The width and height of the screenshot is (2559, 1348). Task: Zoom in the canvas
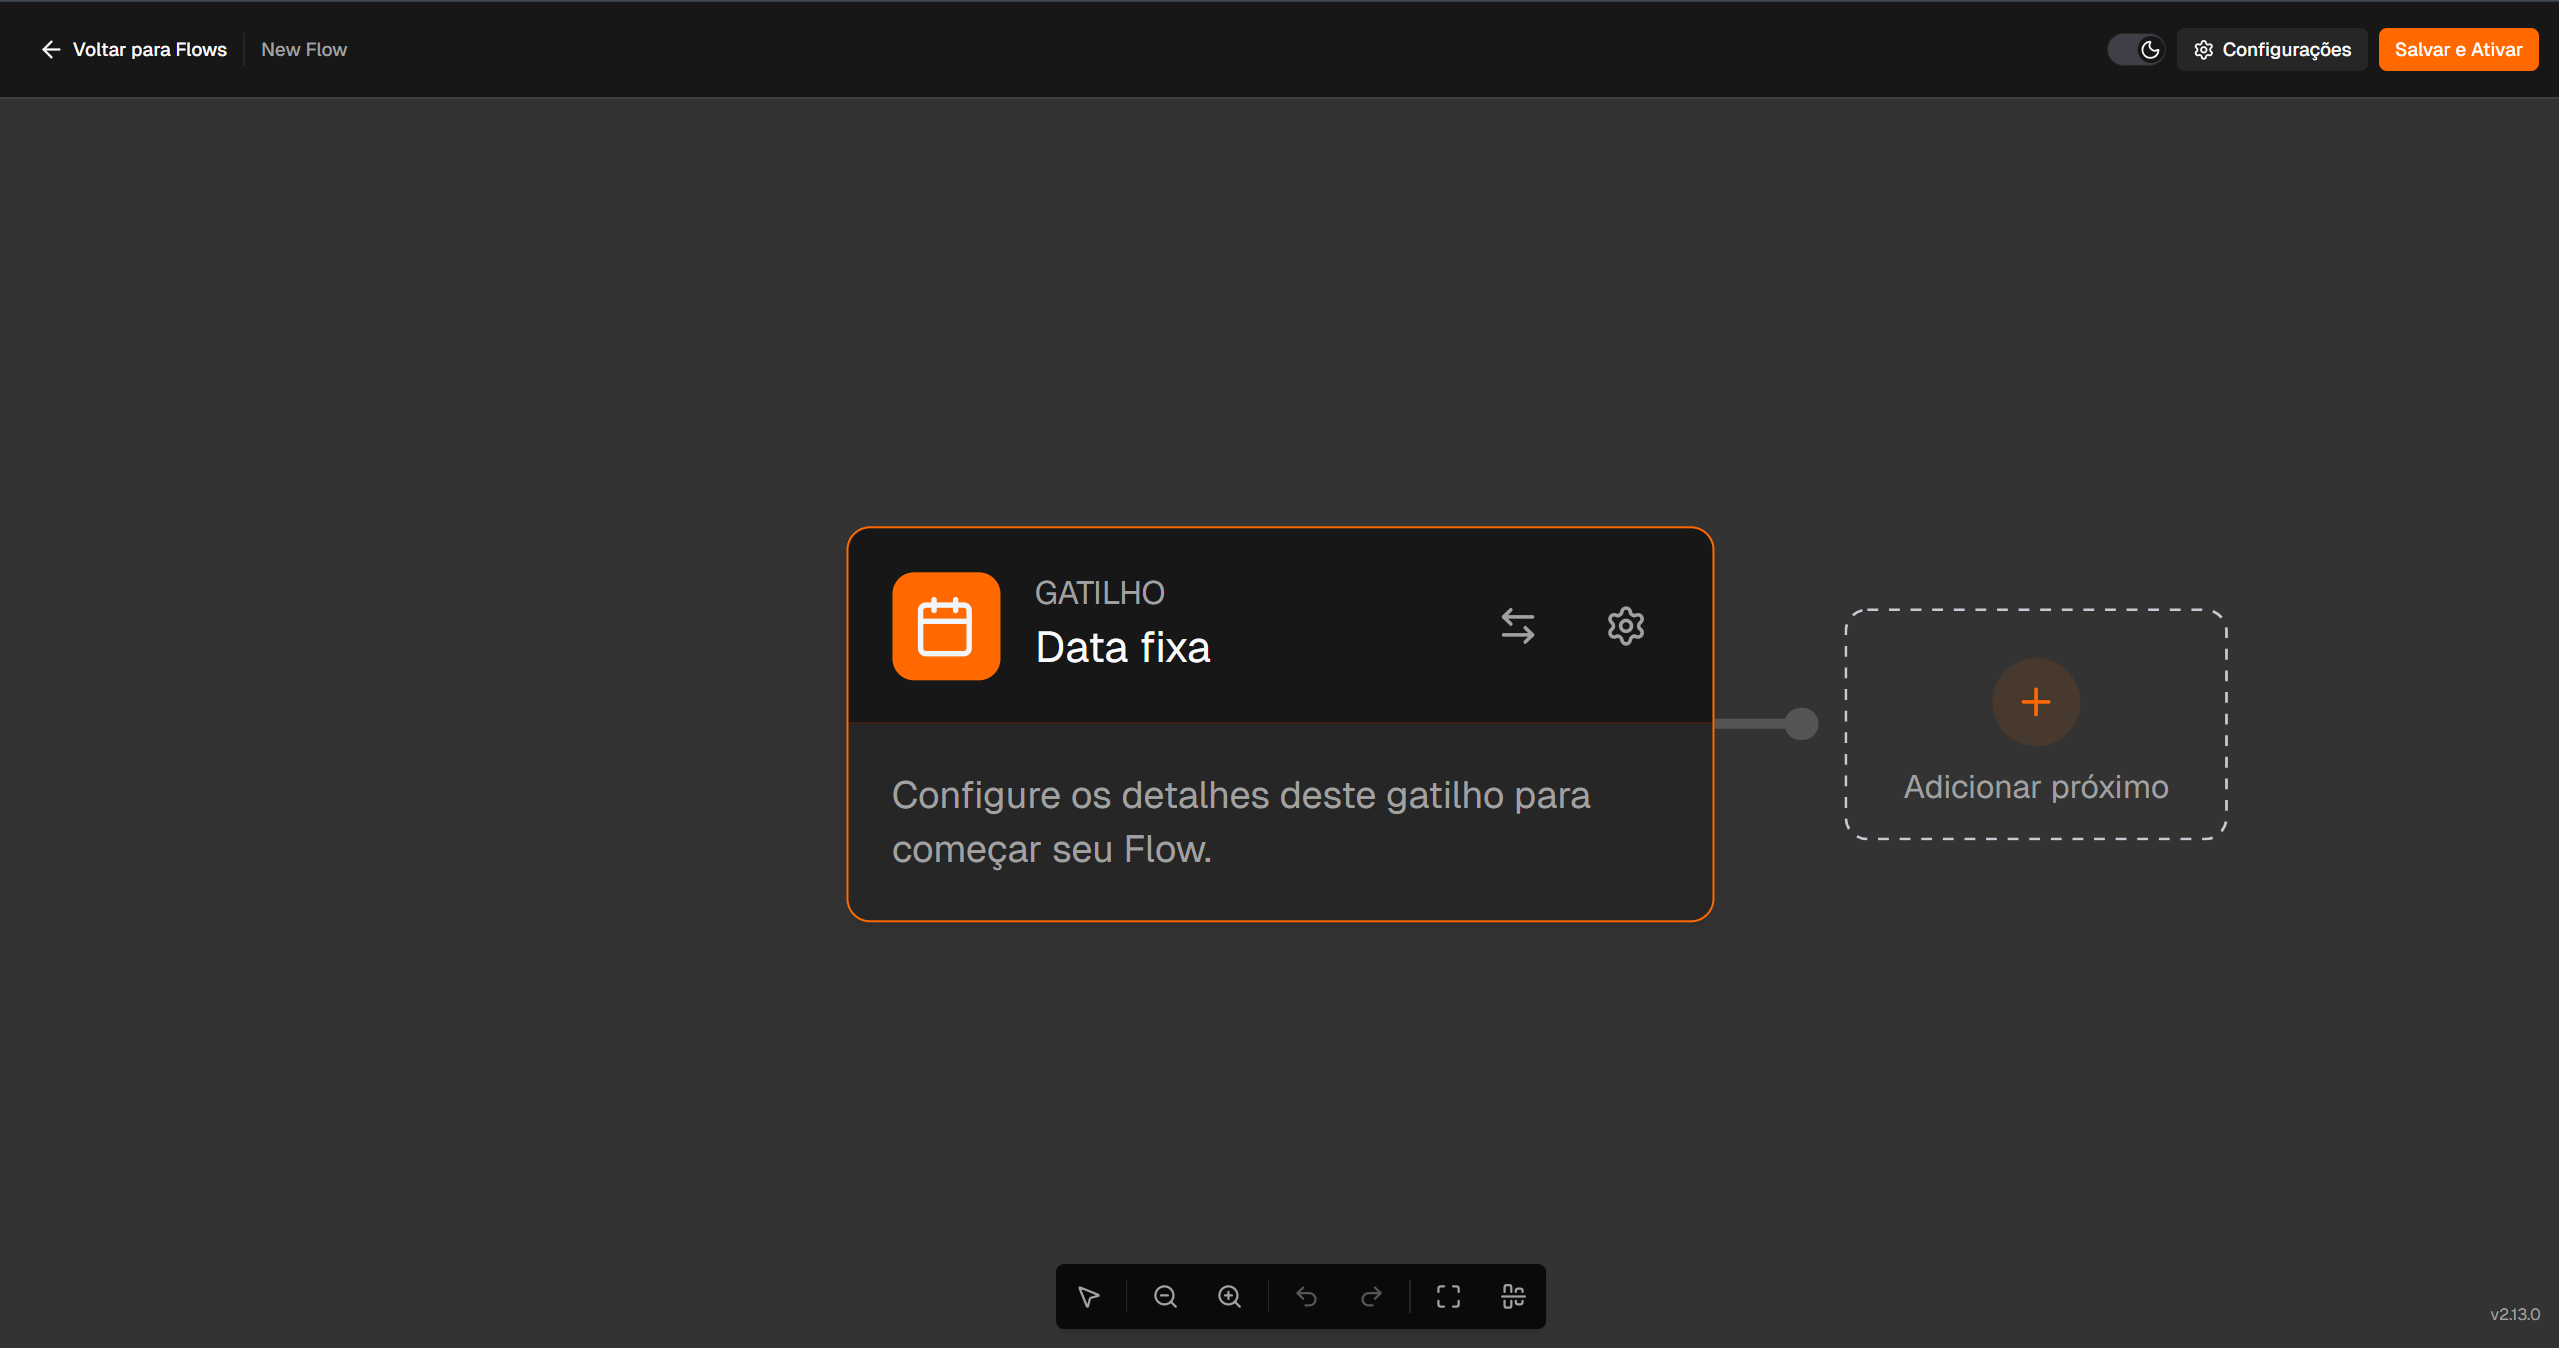tap(1230, 1296)
